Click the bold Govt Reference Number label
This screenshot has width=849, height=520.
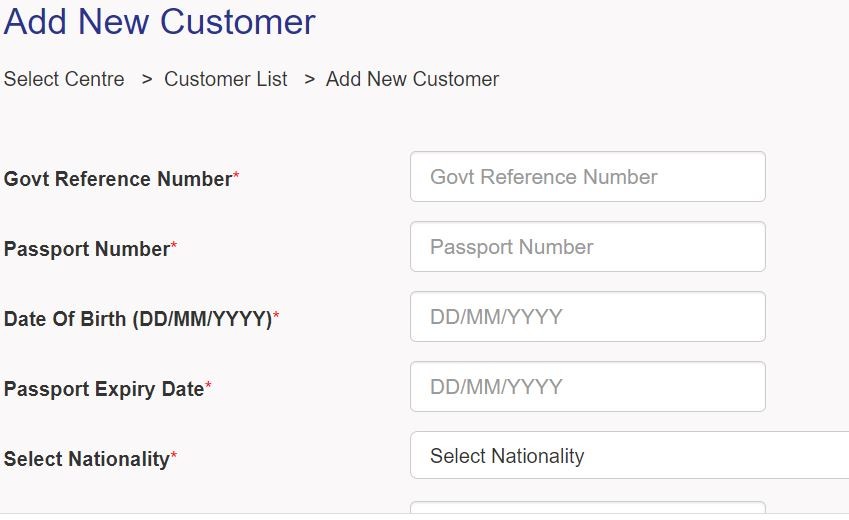pos(118,179)
